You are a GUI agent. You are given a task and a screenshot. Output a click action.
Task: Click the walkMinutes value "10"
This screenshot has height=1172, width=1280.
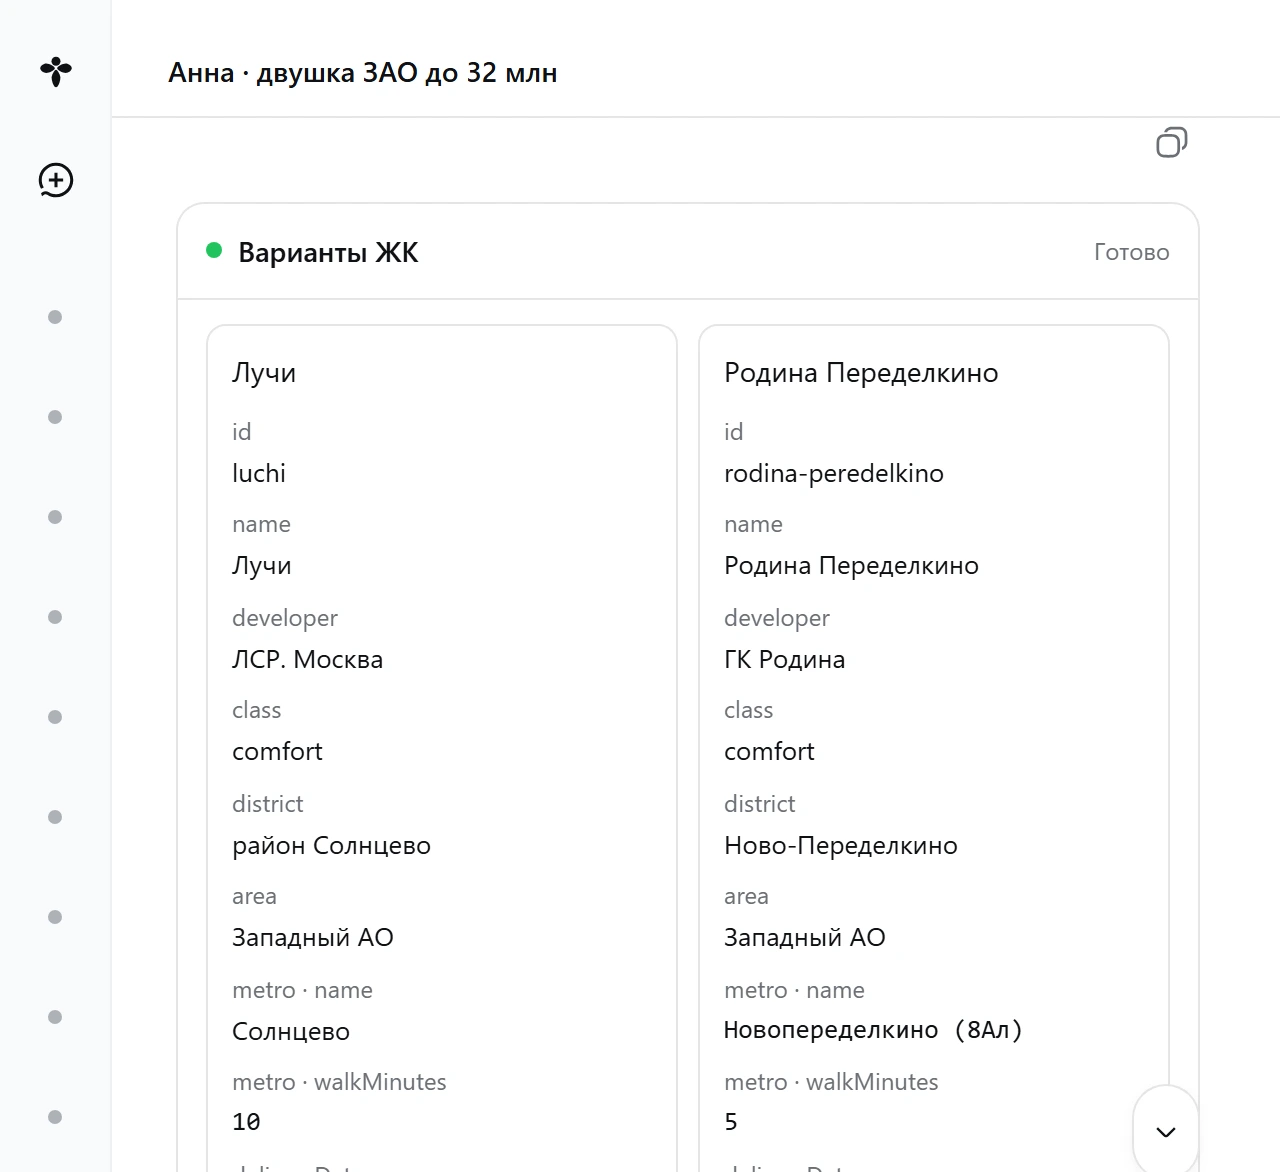pyautogui.click(x=246, y=1122)
